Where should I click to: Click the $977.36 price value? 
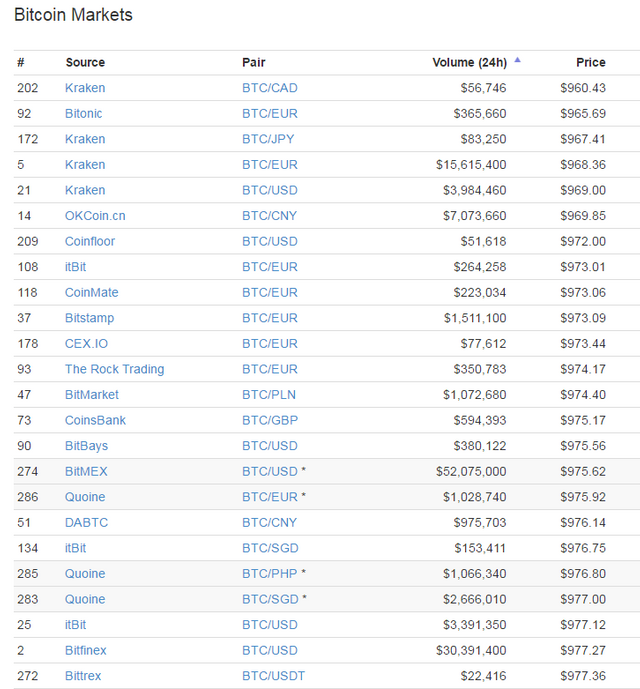click(583, 676)
